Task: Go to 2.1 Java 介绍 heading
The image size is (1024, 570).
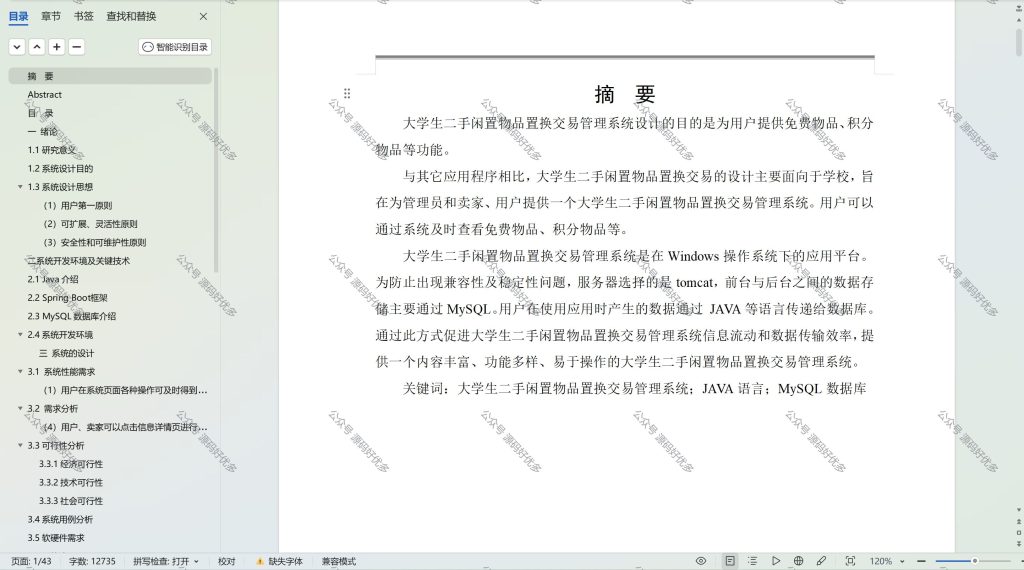Action: [x=53, y=279]
